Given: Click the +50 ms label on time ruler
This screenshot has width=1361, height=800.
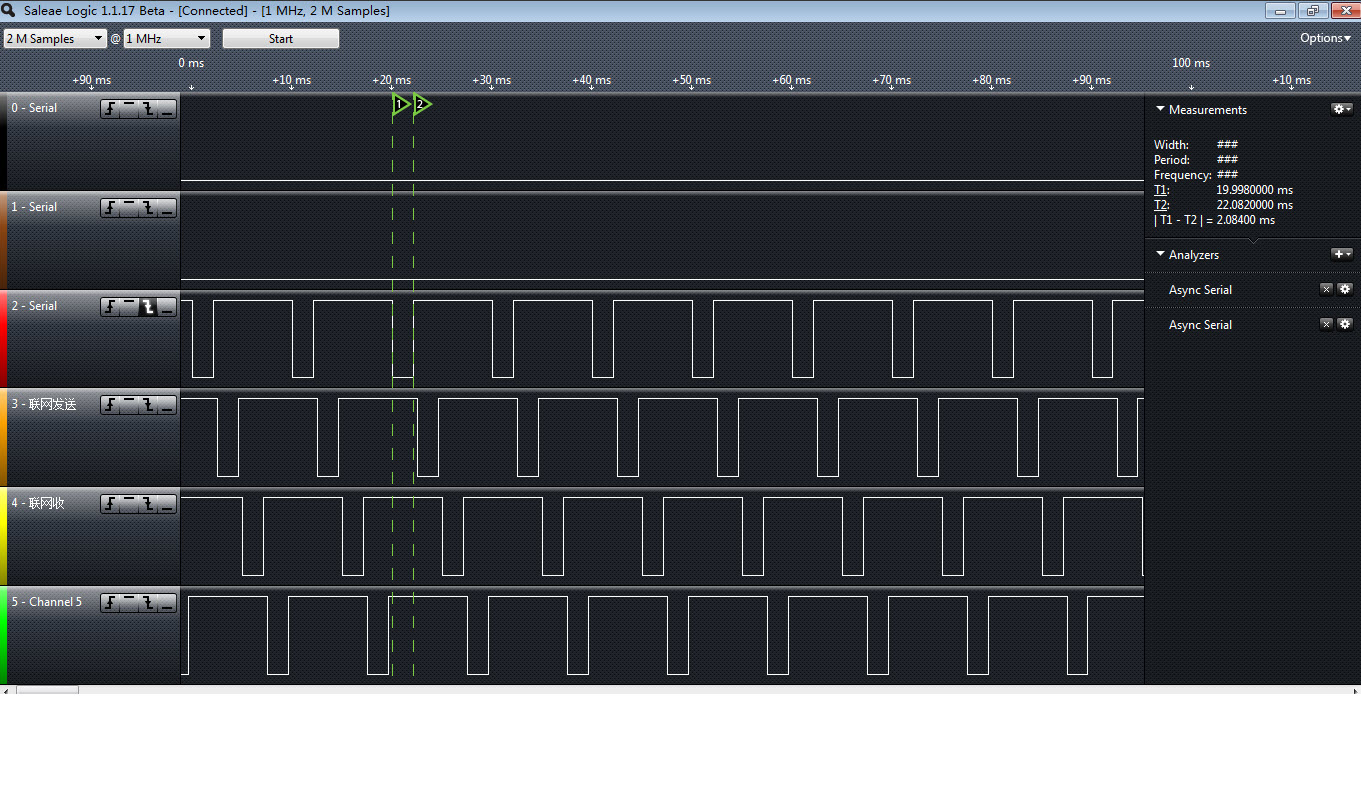Looking at the screenshot, I should 691,80.
